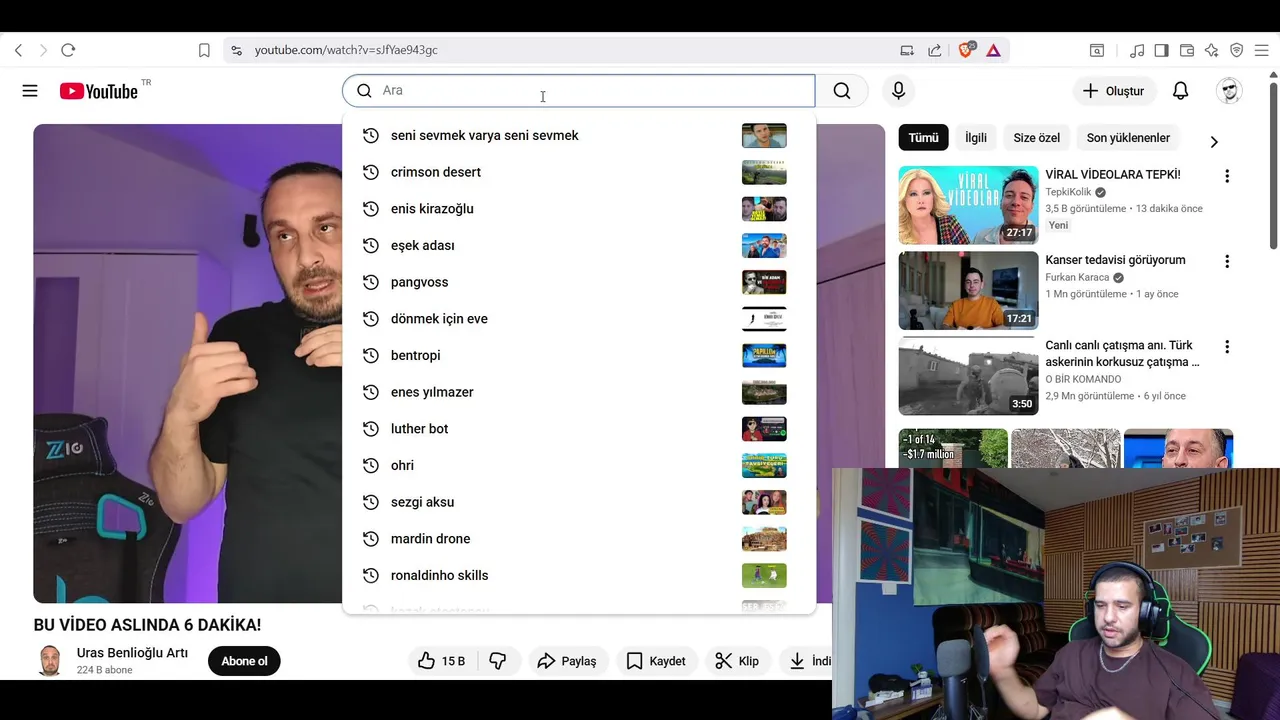Open options for Kanser tedavisi görüyorum video
The width and height of the screenshot is (1280, 720).
tap(1227, 261)
